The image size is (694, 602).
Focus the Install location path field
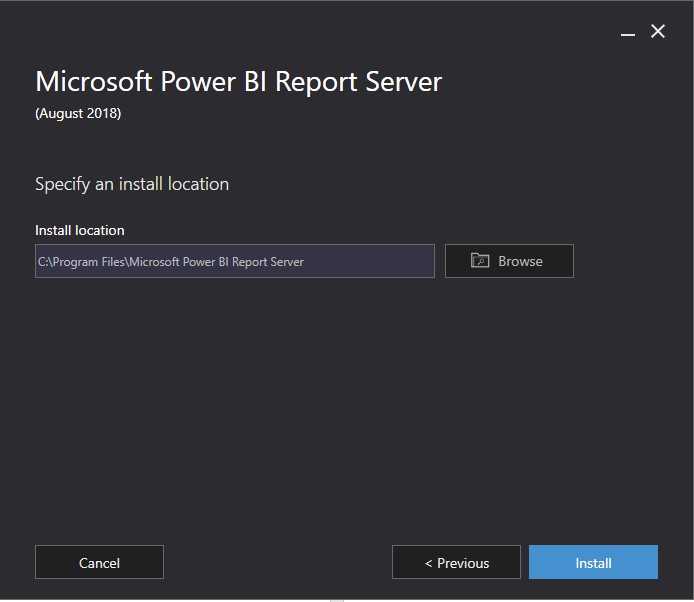pyautogui.click(x=235, y=261)
